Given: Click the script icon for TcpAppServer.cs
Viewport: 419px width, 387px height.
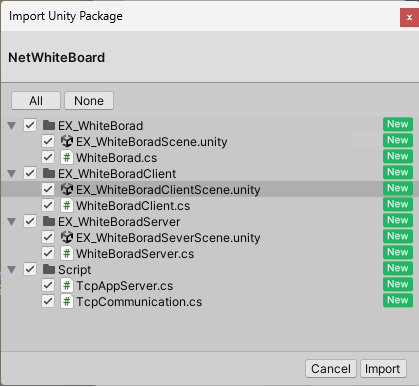Looking at the screenshot, I should [x=67, y=285].
